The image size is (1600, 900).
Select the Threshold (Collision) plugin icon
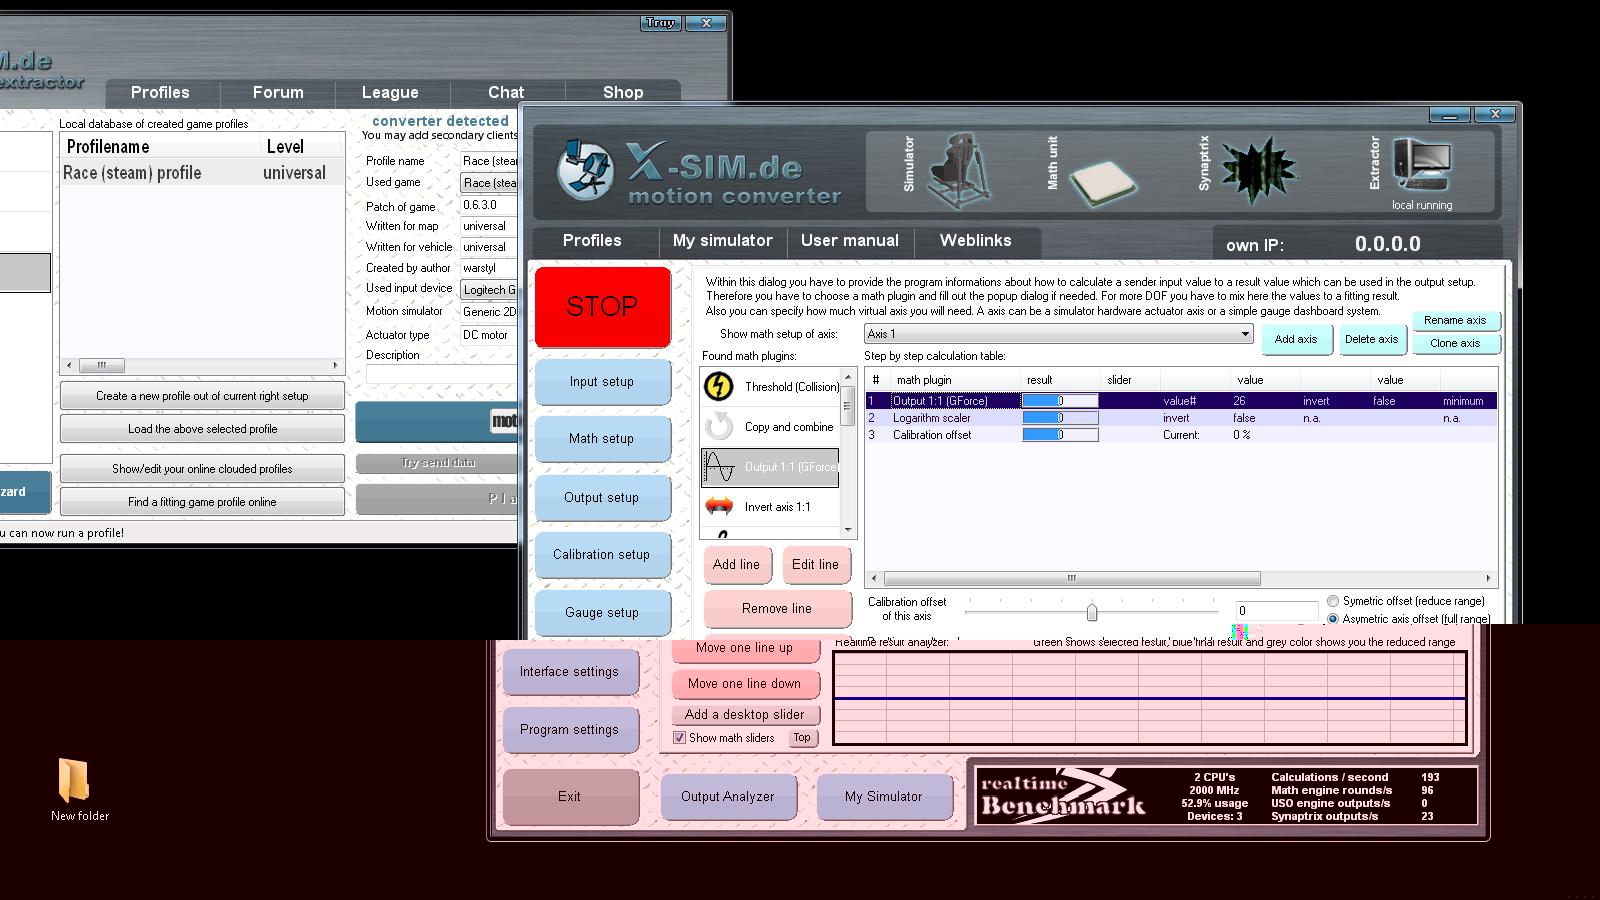pos(718,387)
